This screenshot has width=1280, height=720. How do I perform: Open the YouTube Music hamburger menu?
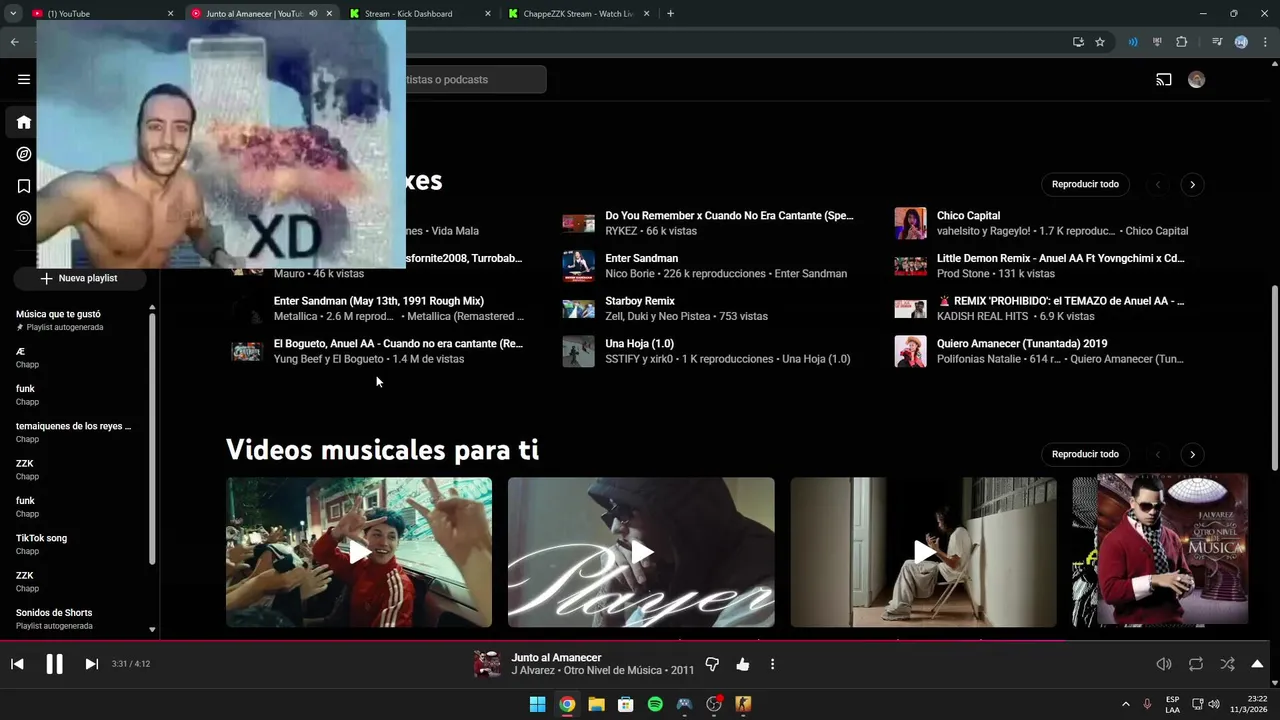pos(24,79)
